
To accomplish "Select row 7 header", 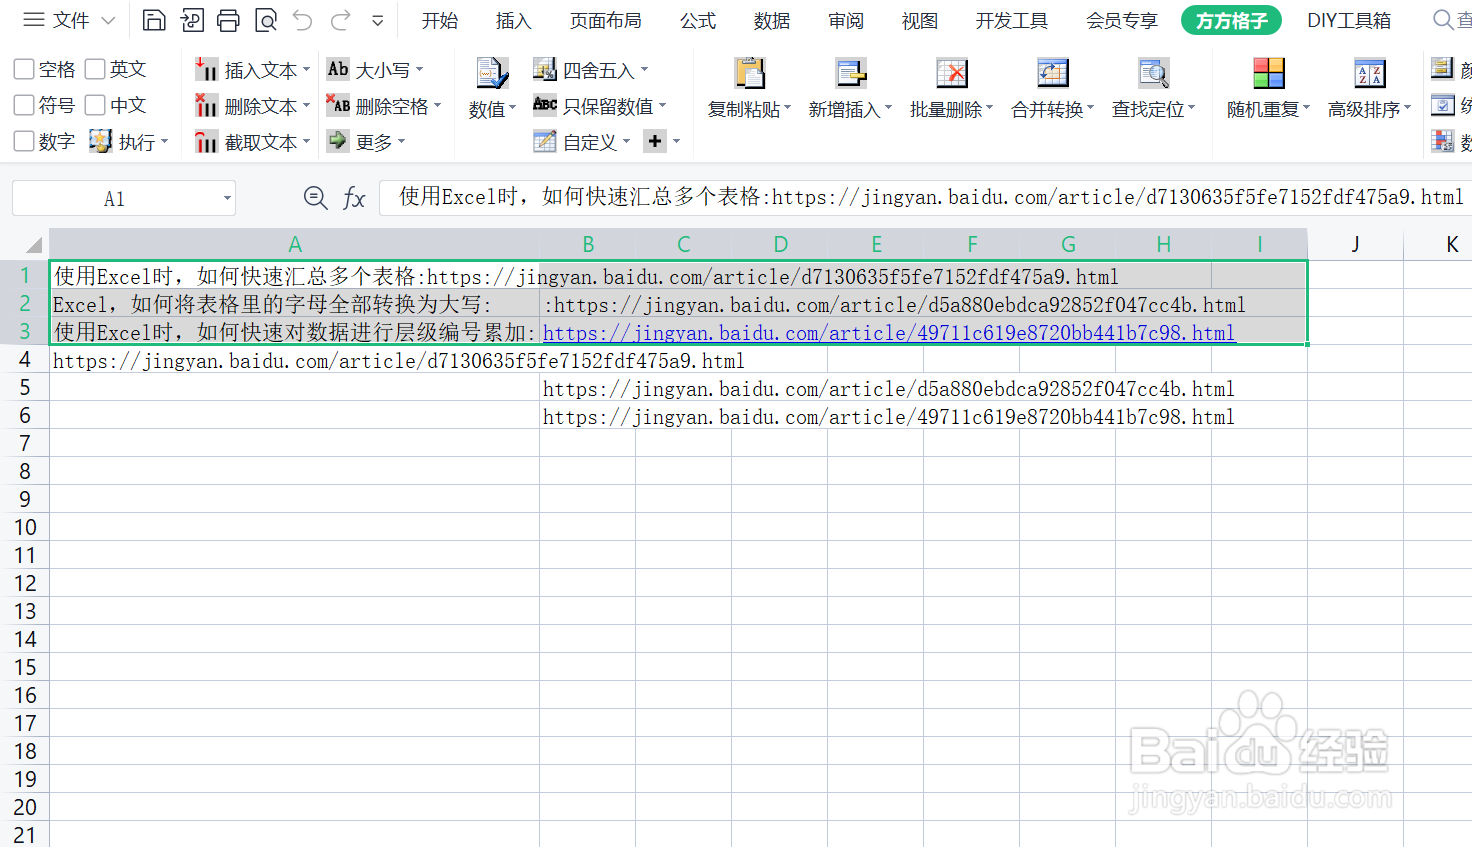I will click(24, 443).
